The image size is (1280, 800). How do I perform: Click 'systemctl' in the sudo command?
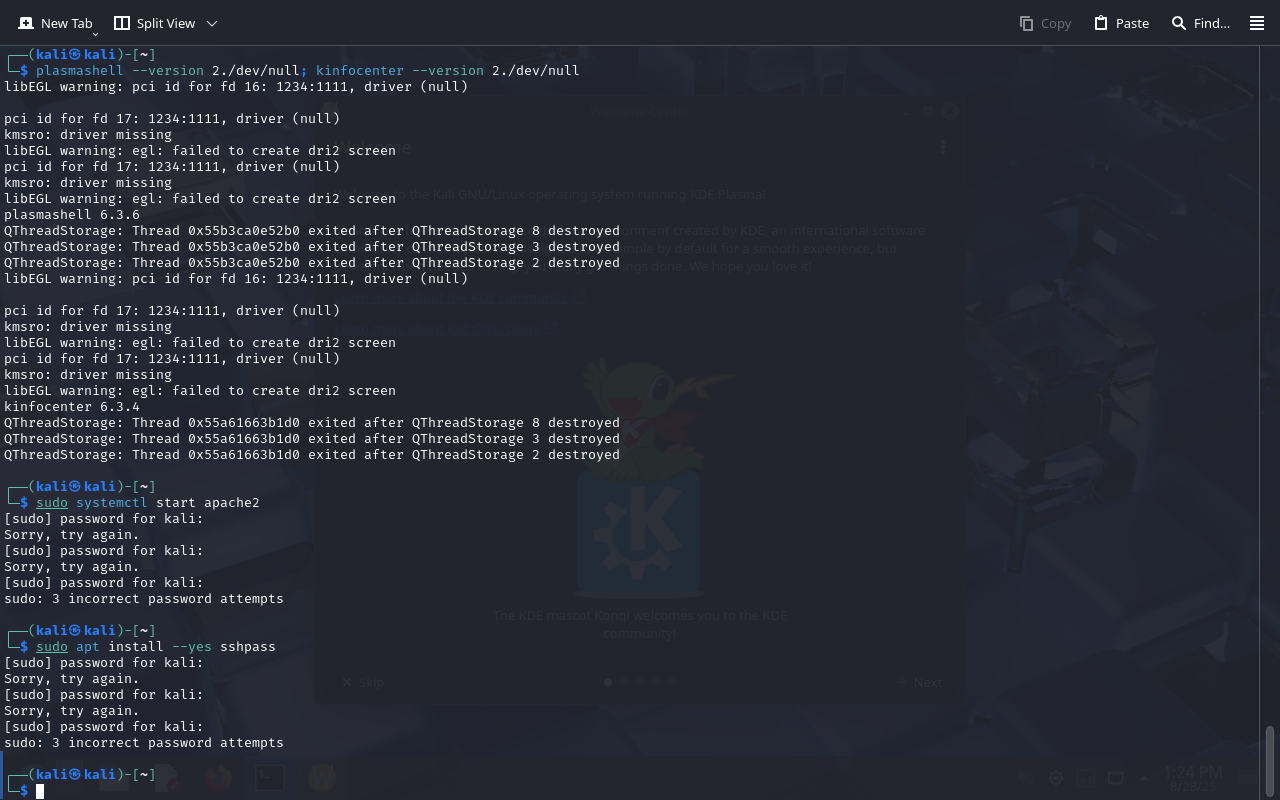112,503
